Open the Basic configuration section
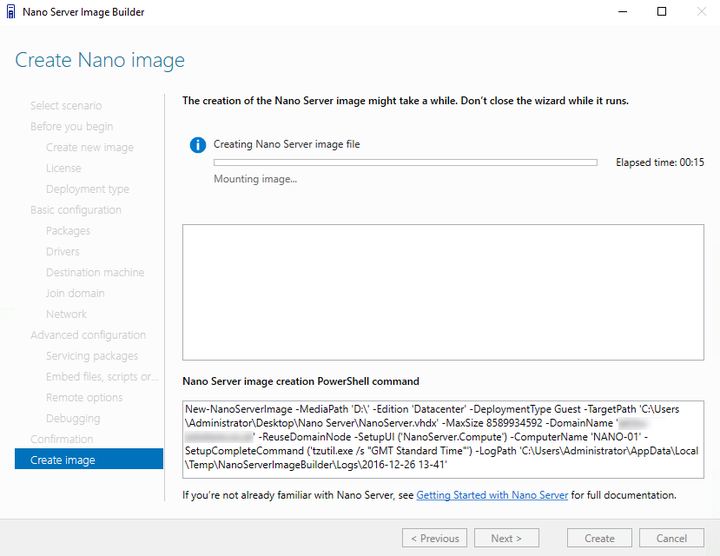720x556 pixels. [x=76, y=210]
